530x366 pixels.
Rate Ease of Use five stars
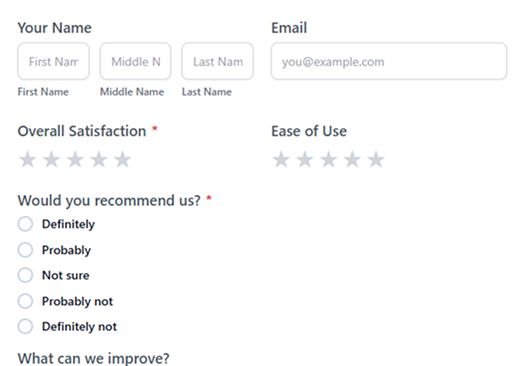point(376,159)
